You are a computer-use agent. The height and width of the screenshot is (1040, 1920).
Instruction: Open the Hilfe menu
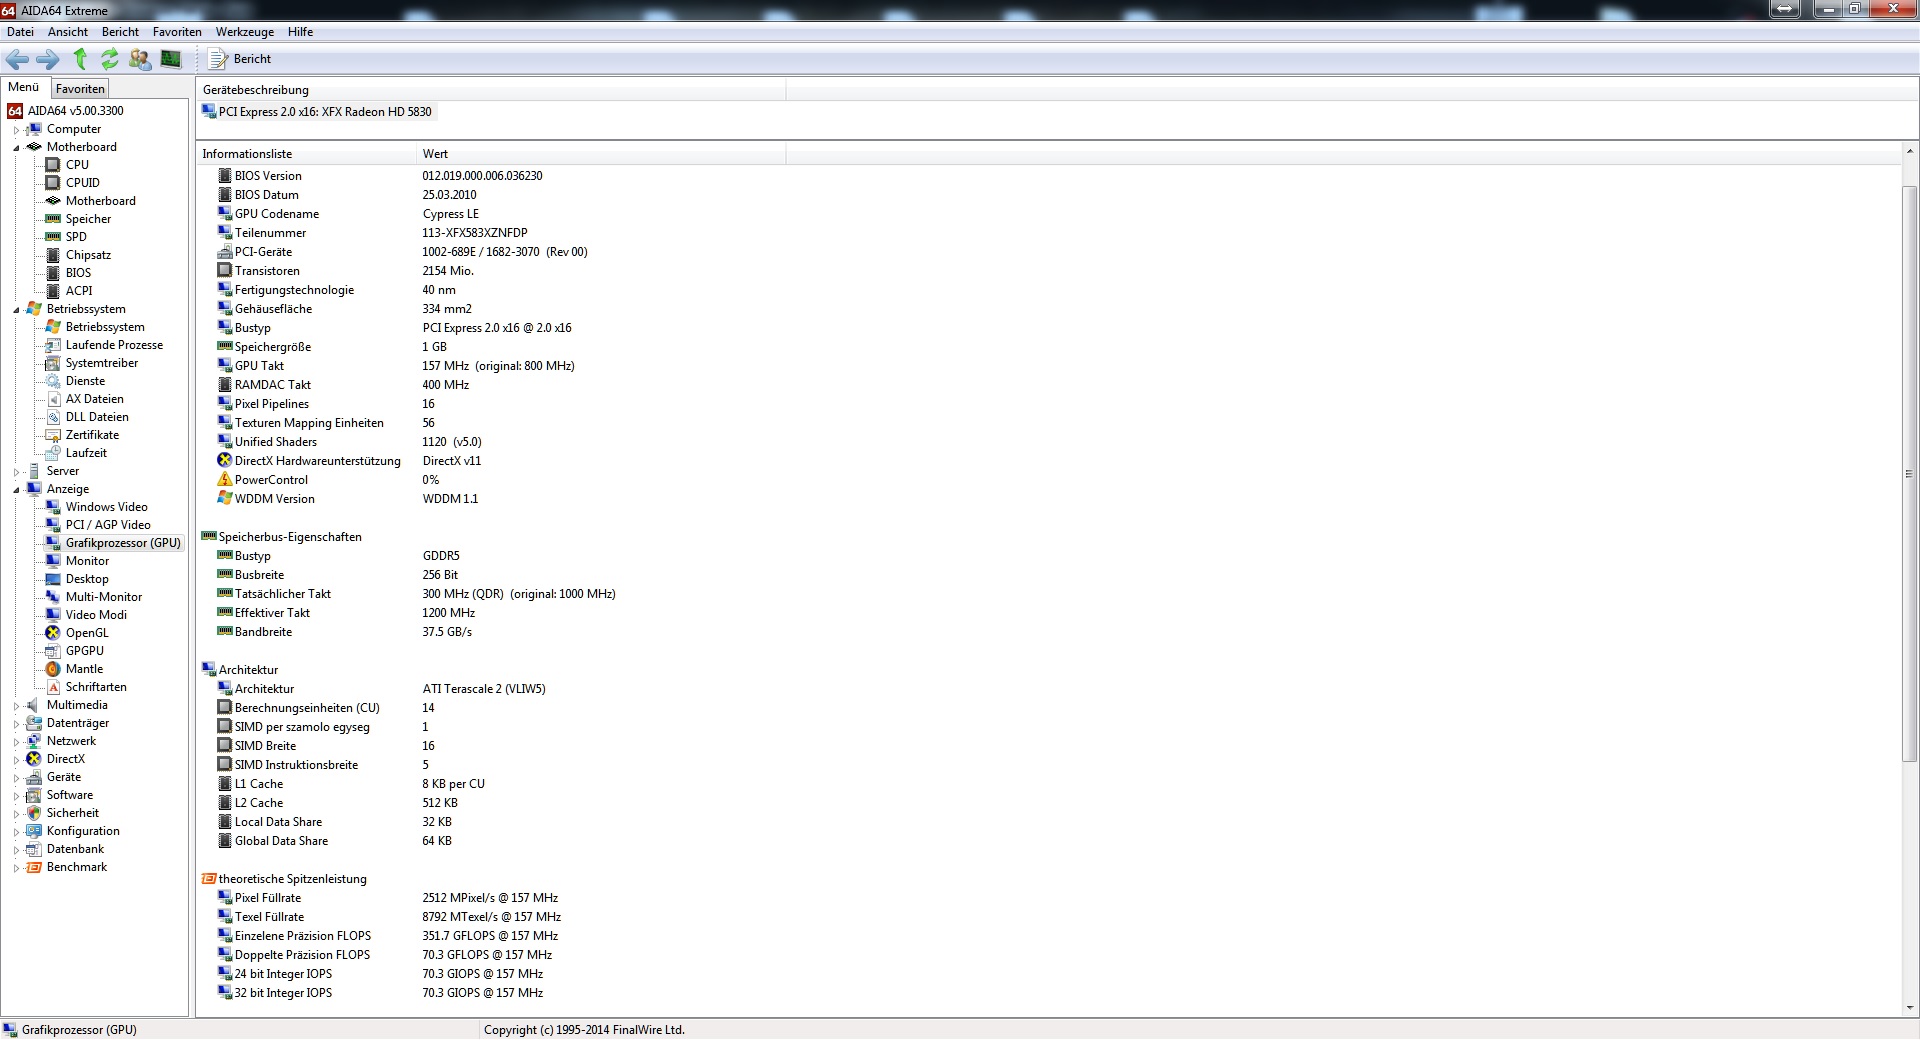click(300, 32)
